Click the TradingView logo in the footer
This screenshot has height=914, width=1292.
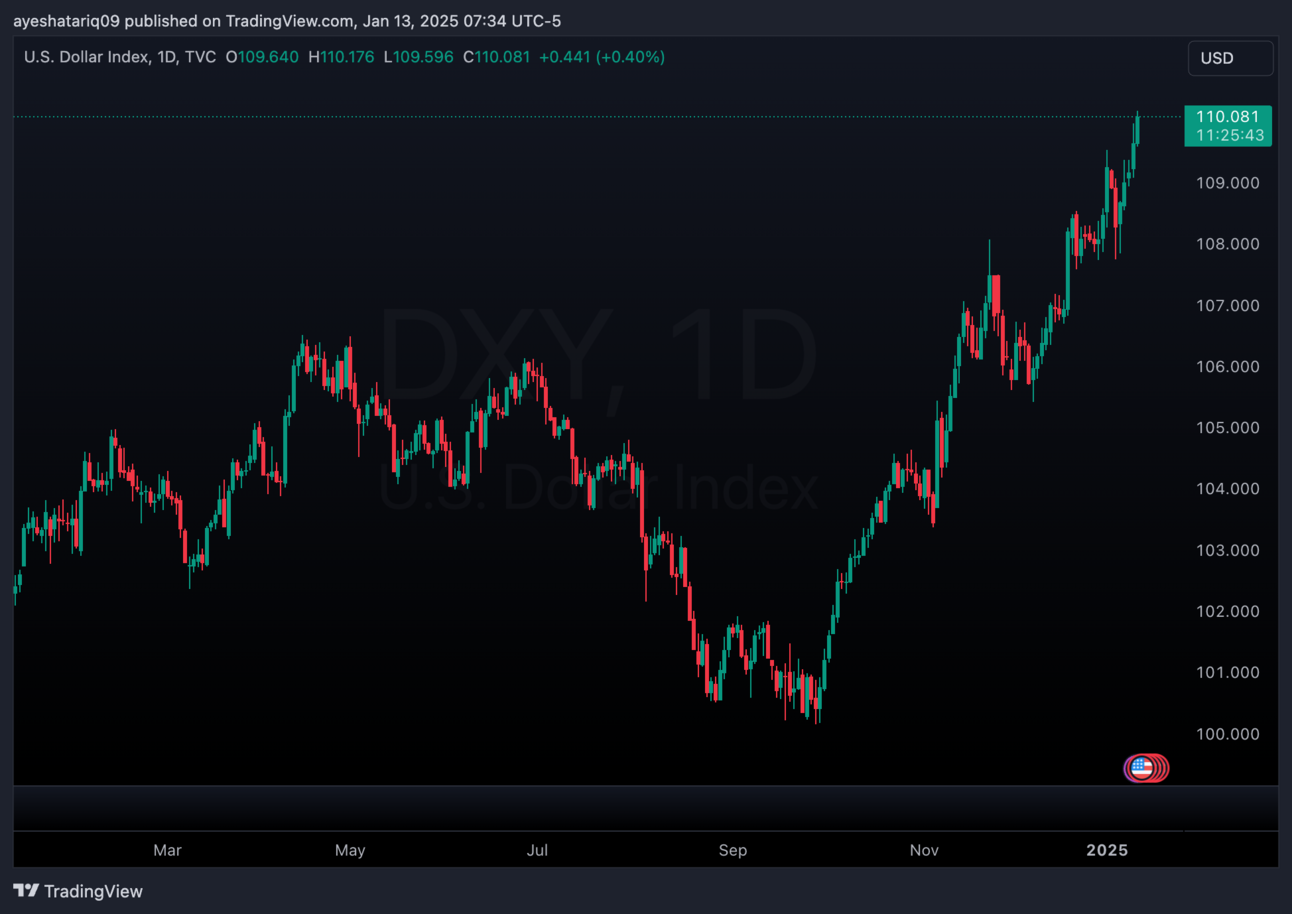78,891
